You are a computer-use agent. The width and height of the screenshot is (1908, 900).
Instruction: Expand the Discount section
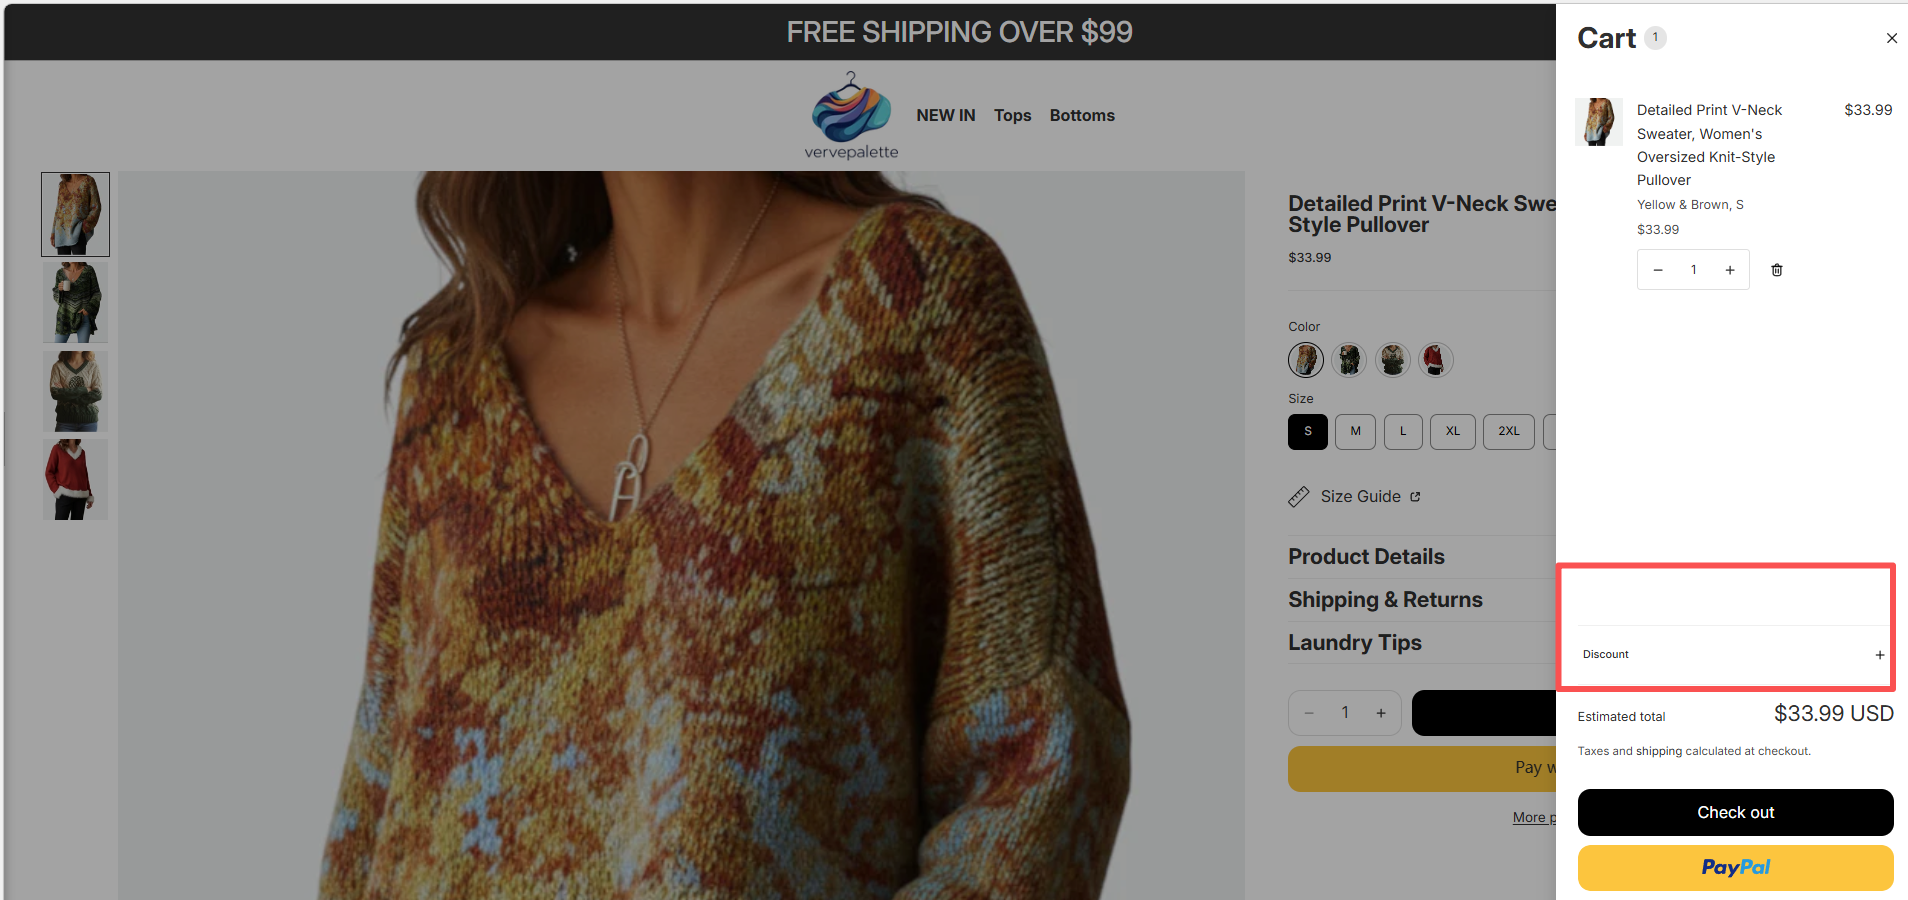click(1879, 655)
